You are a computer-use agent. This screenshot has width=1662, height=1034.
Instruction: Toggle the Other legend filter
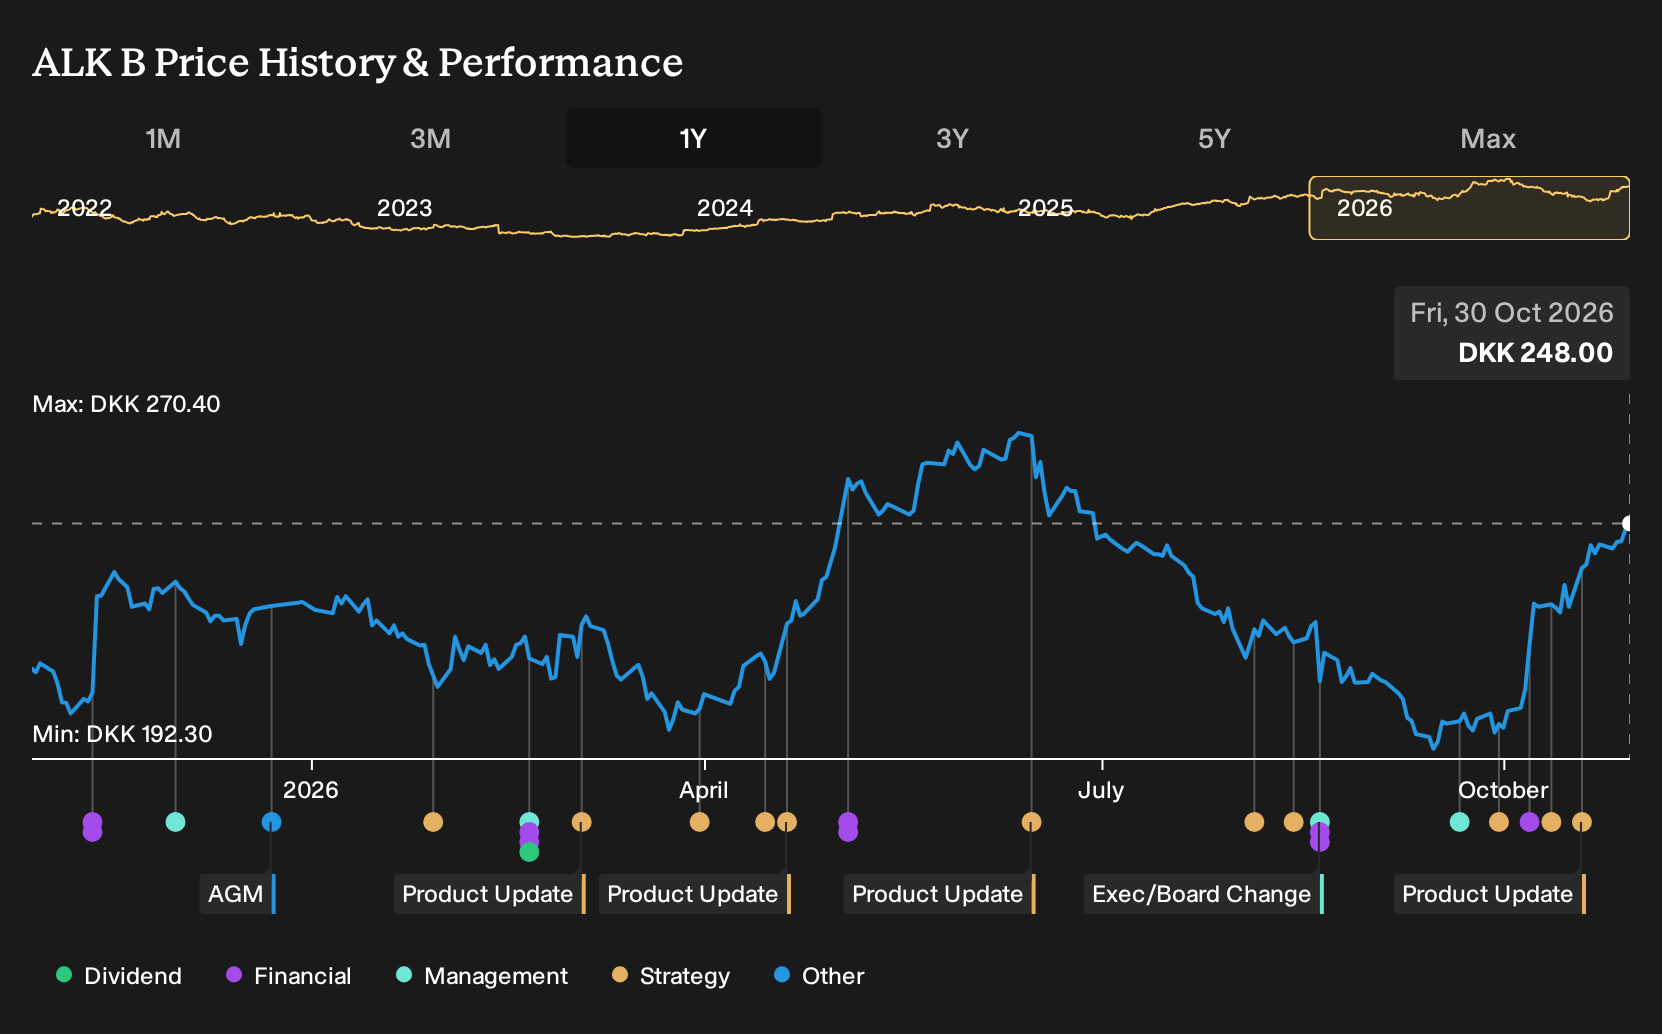[819, 976]
